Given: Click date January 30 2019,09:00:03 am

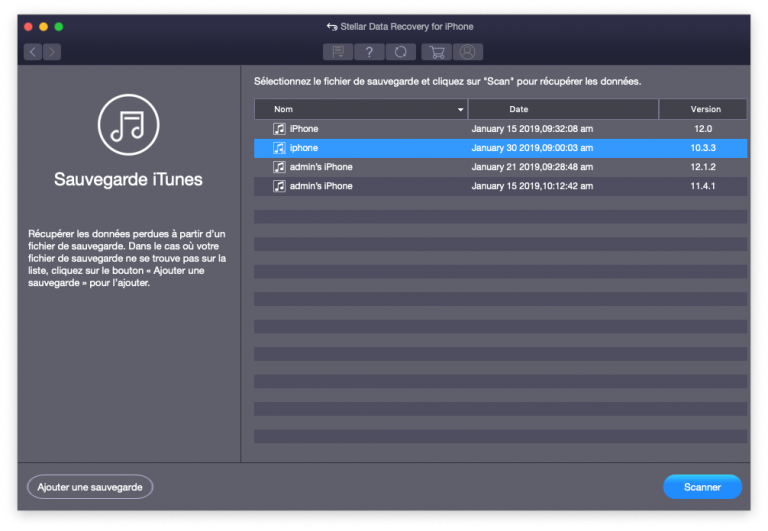Looking at the screenshot, I should (532, 148).
